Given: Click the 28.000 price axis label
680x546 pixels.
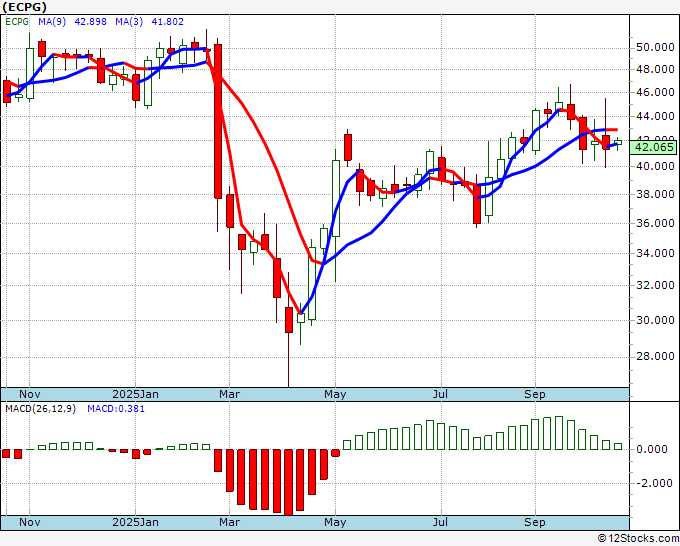Looking at the screenshot, I should point(655,356).
